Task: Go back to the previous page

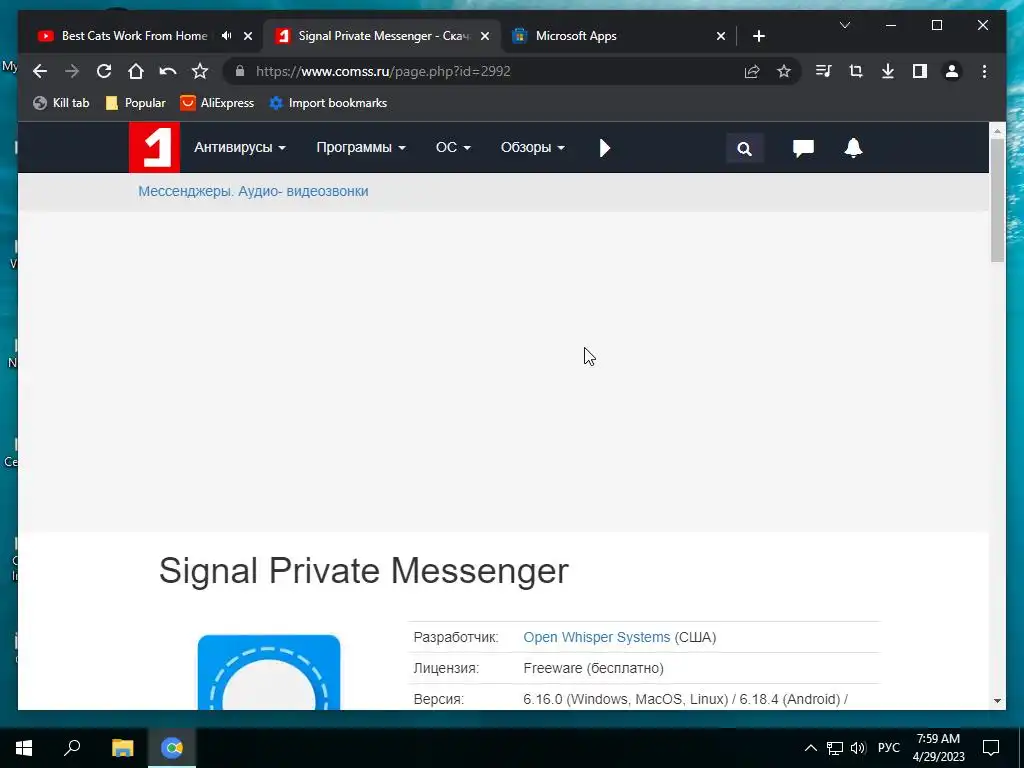Action: click(x=40, y=71)
